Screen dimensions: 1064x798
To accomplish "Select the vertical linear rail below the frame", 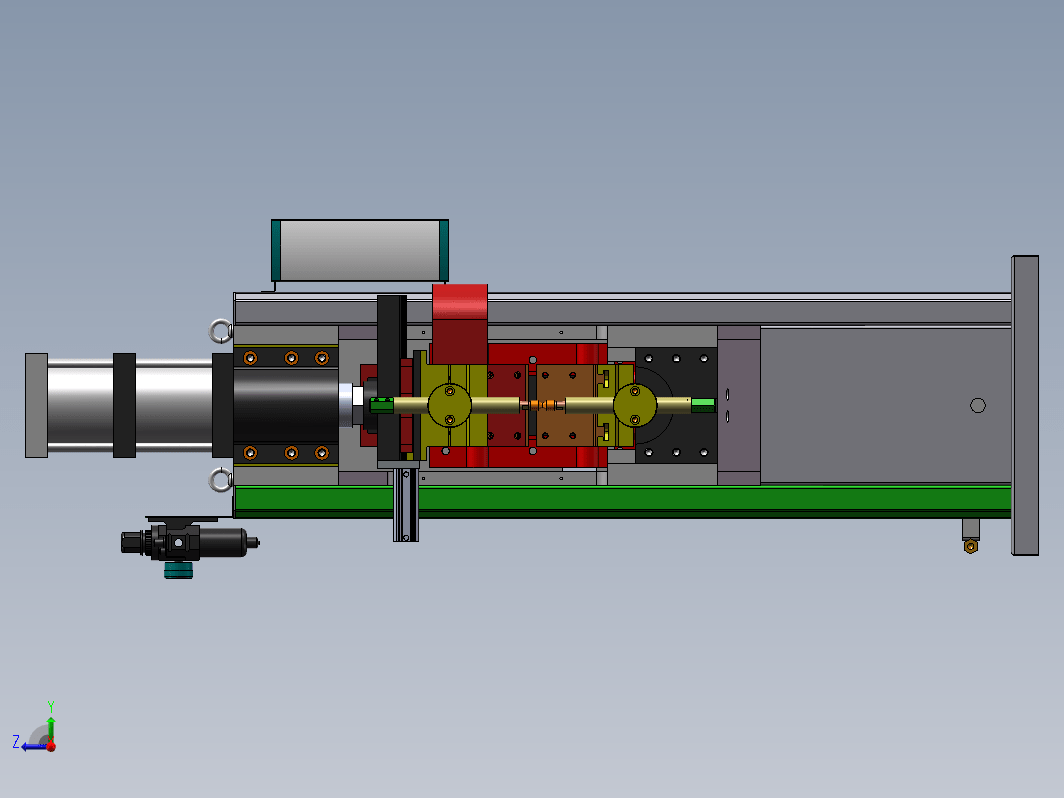I will [406, 504].
